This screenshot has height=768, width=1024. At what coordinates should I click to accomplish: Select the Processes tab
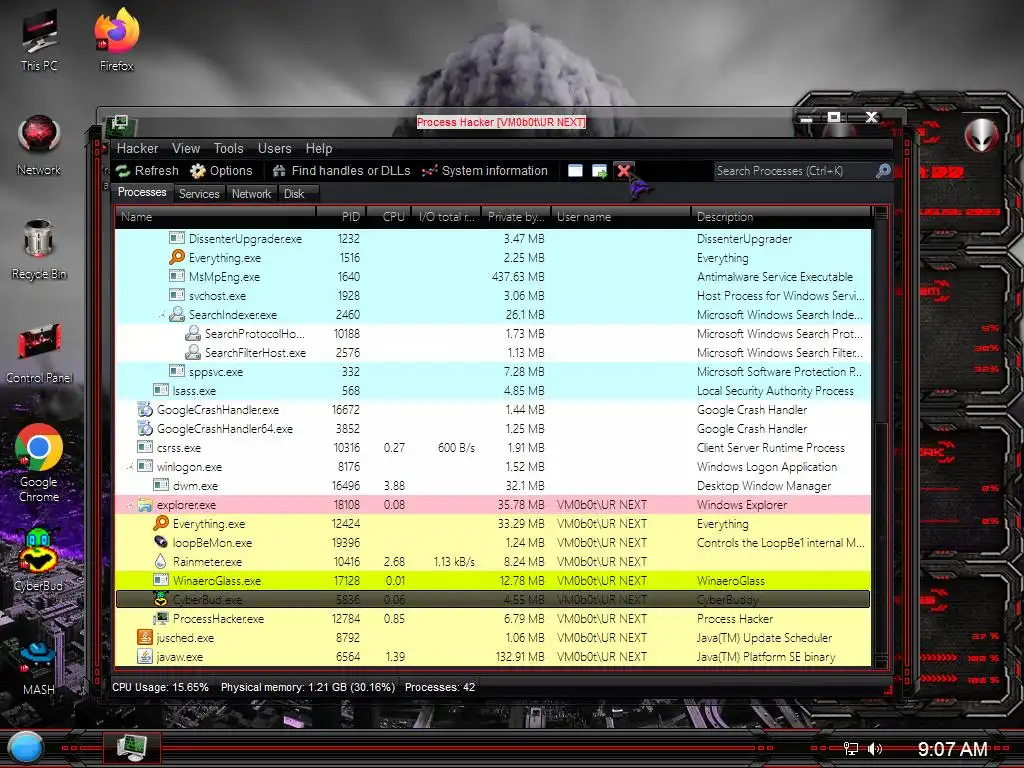[x=142, y=193]
